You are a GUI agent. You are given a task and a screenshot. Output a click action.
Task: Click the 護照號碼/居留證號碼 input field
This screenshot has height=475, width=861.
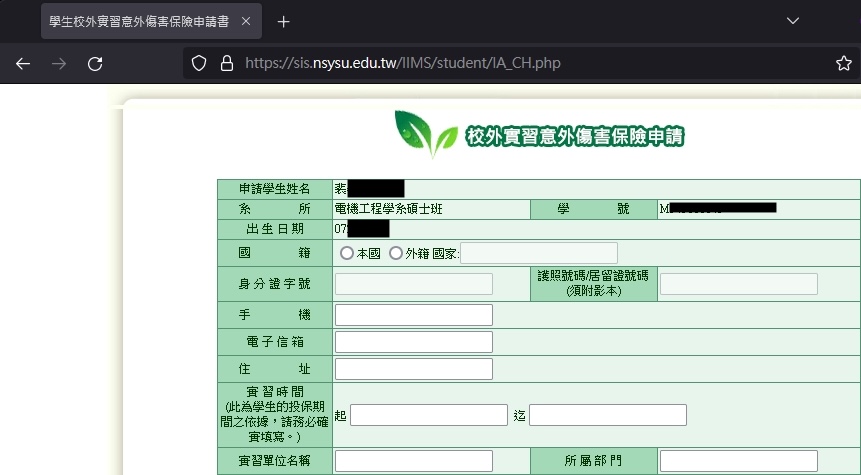click(739, 284)
